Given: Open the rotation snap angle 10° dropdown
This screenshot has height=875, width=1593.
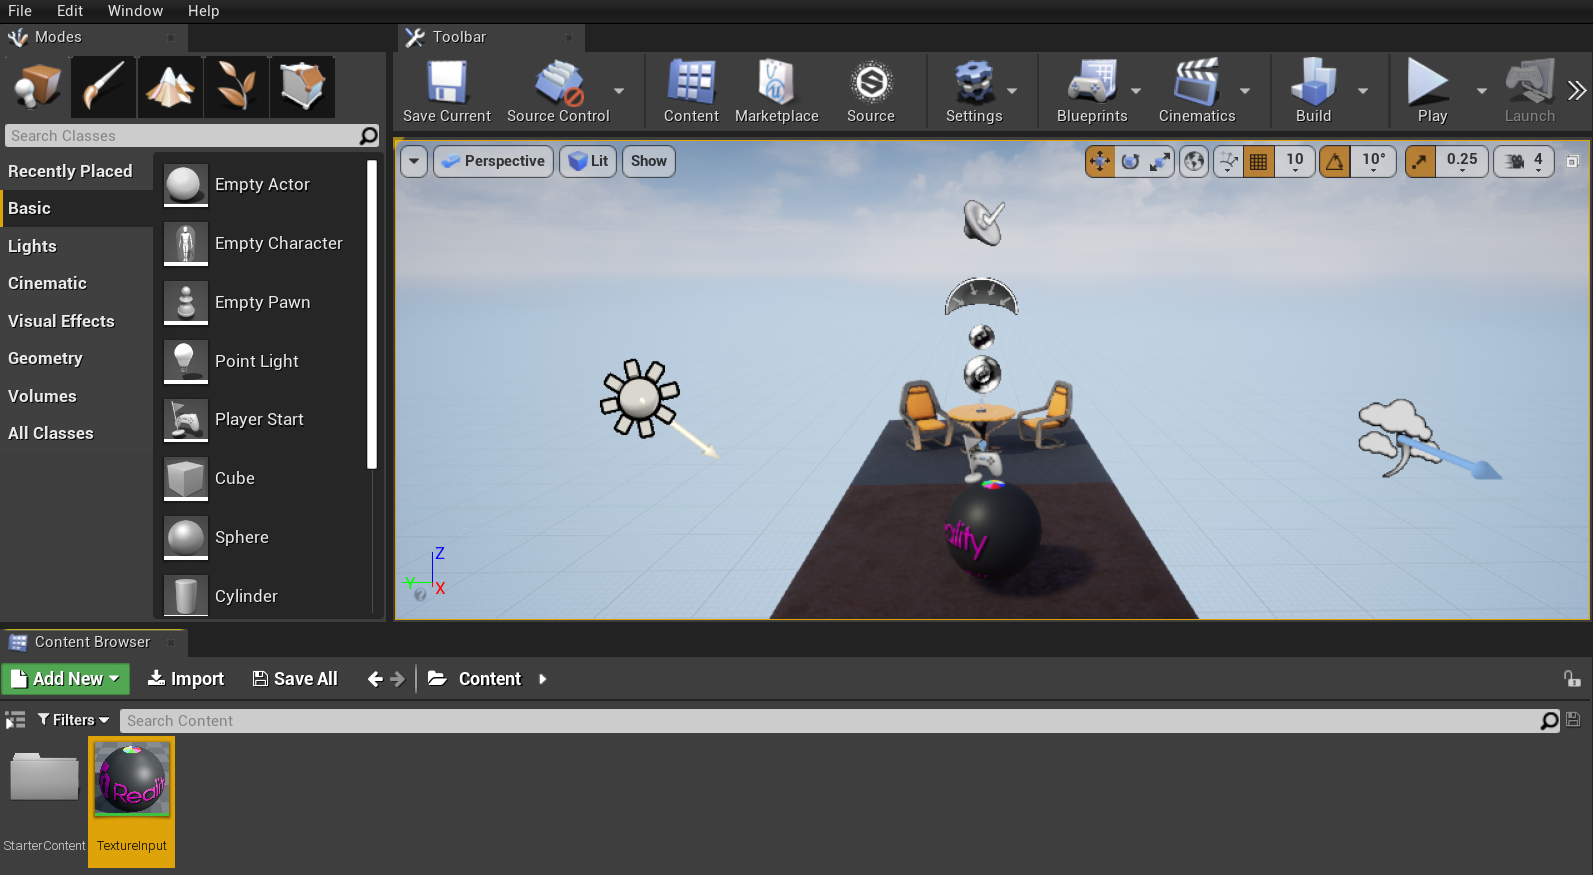Looking at the screenshot, I should tap(1374, 161).
